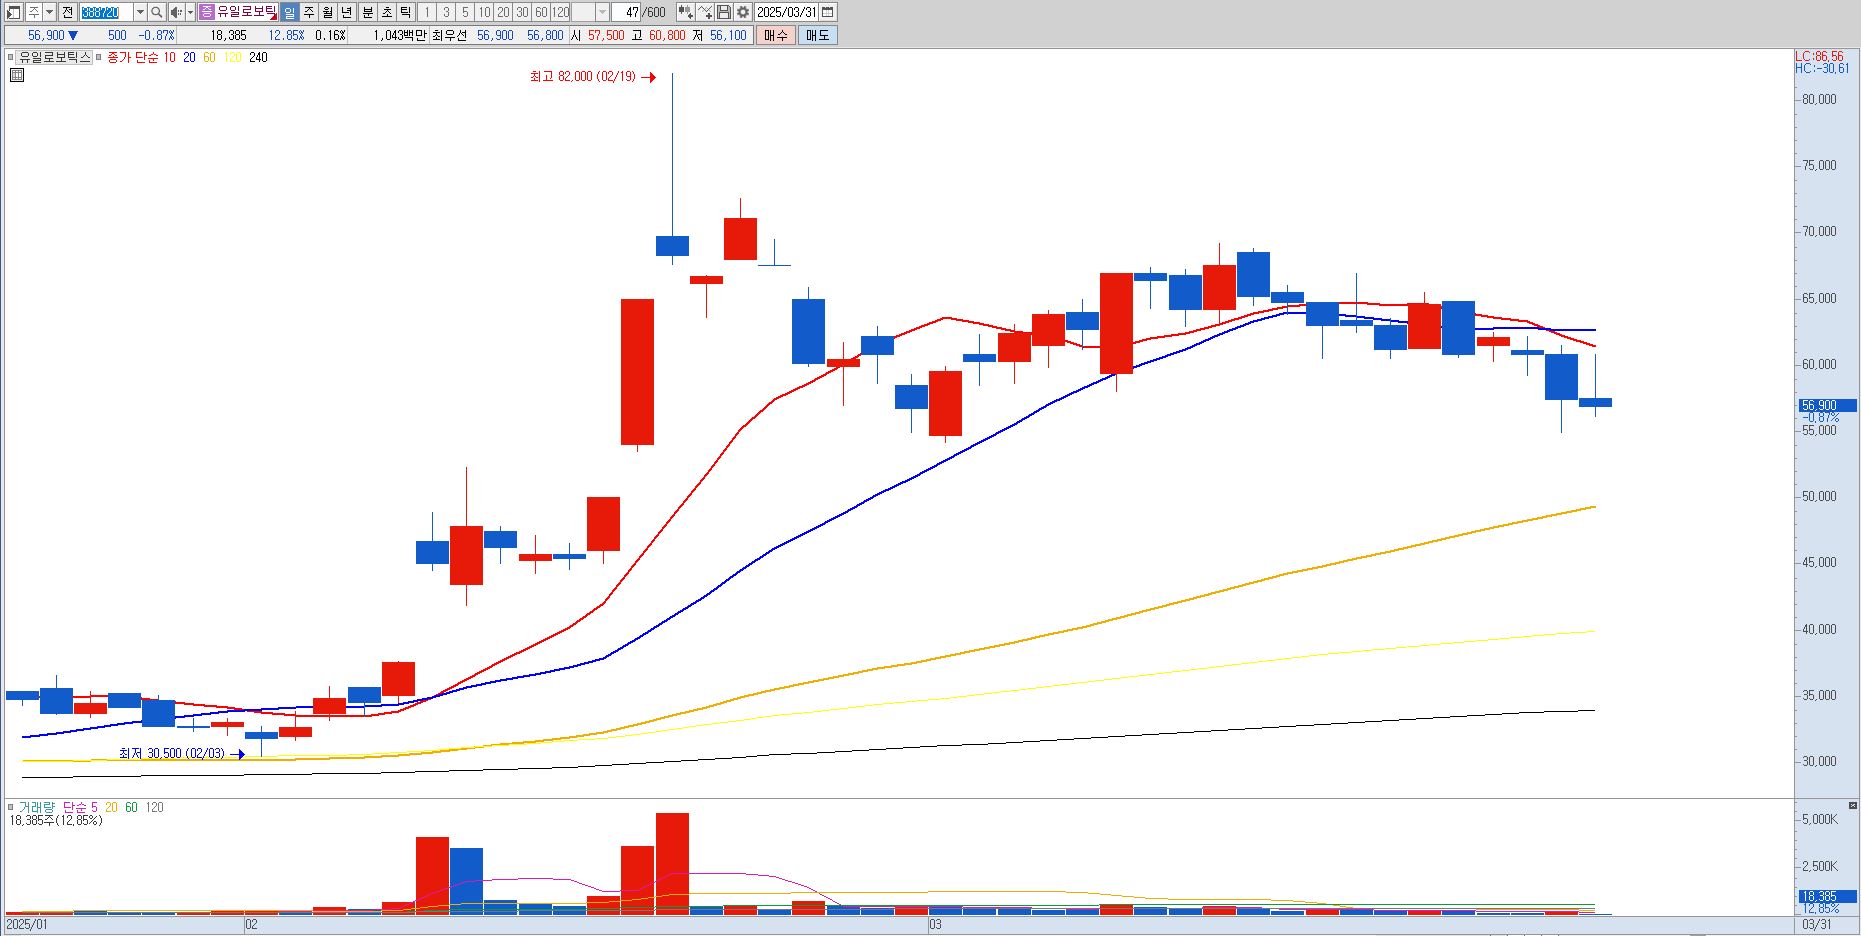The image size is (1861, 936).
Task: Select the 30 interval button
Action: [522, 12]
